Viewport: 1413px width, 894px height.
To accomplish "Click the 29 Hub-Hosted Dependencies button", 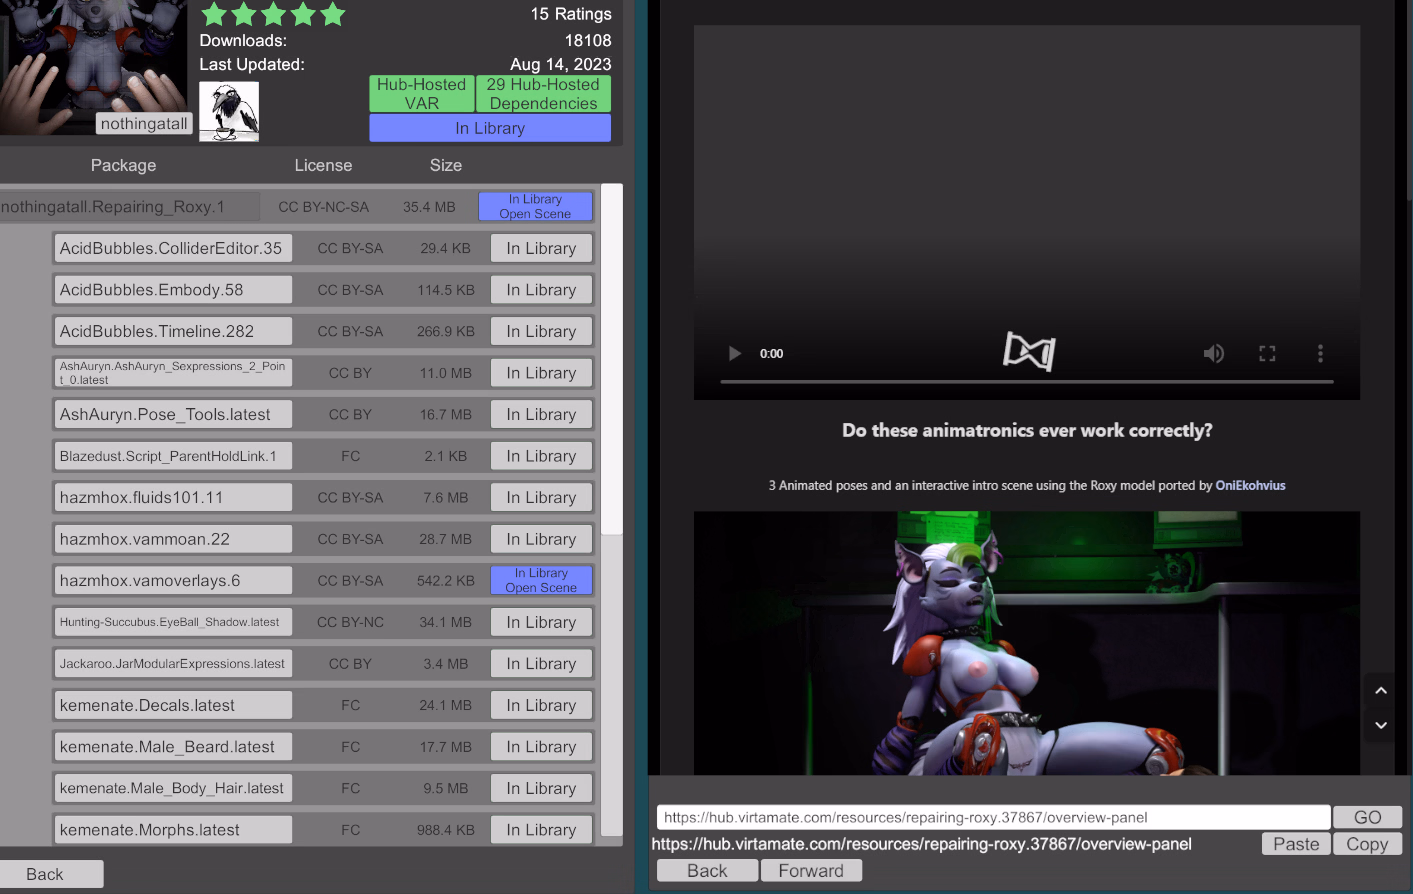I will tap(543, 94).
